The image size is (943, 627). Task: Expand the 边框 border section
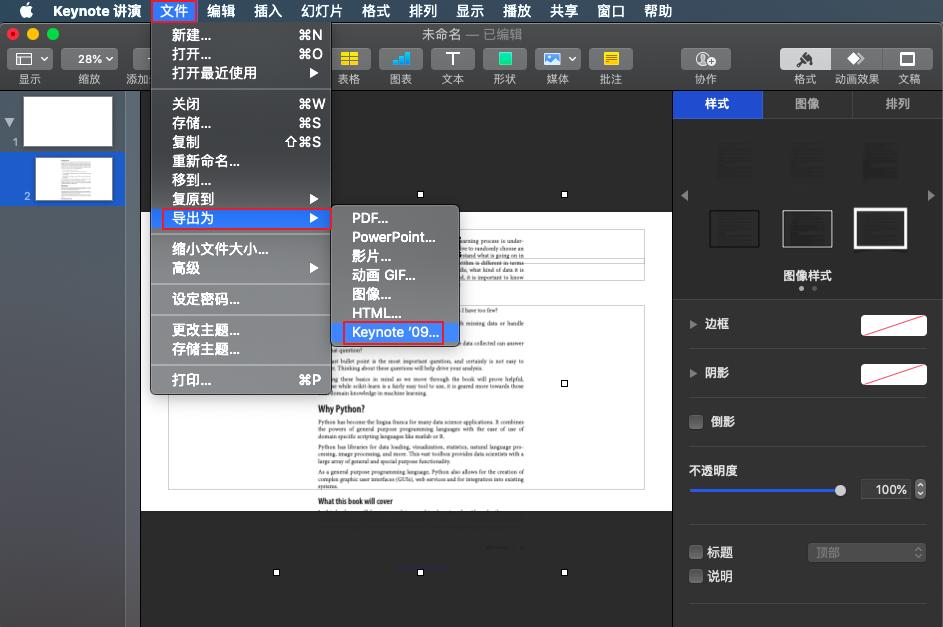(715, 324)
